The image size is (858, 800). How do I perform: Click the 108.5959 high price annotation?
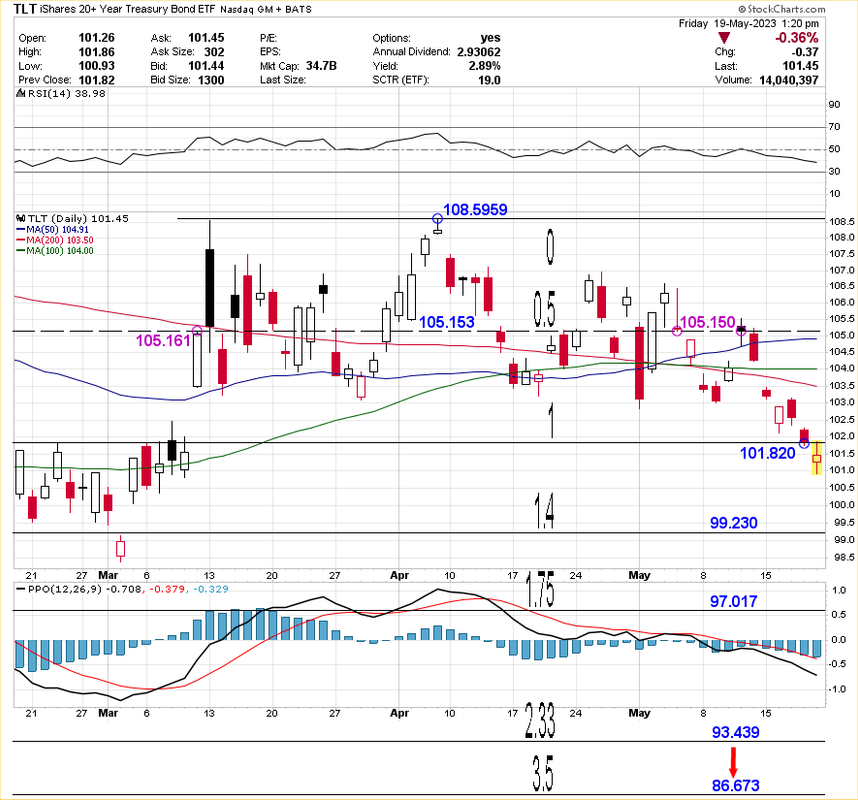(x=475, y=210)
